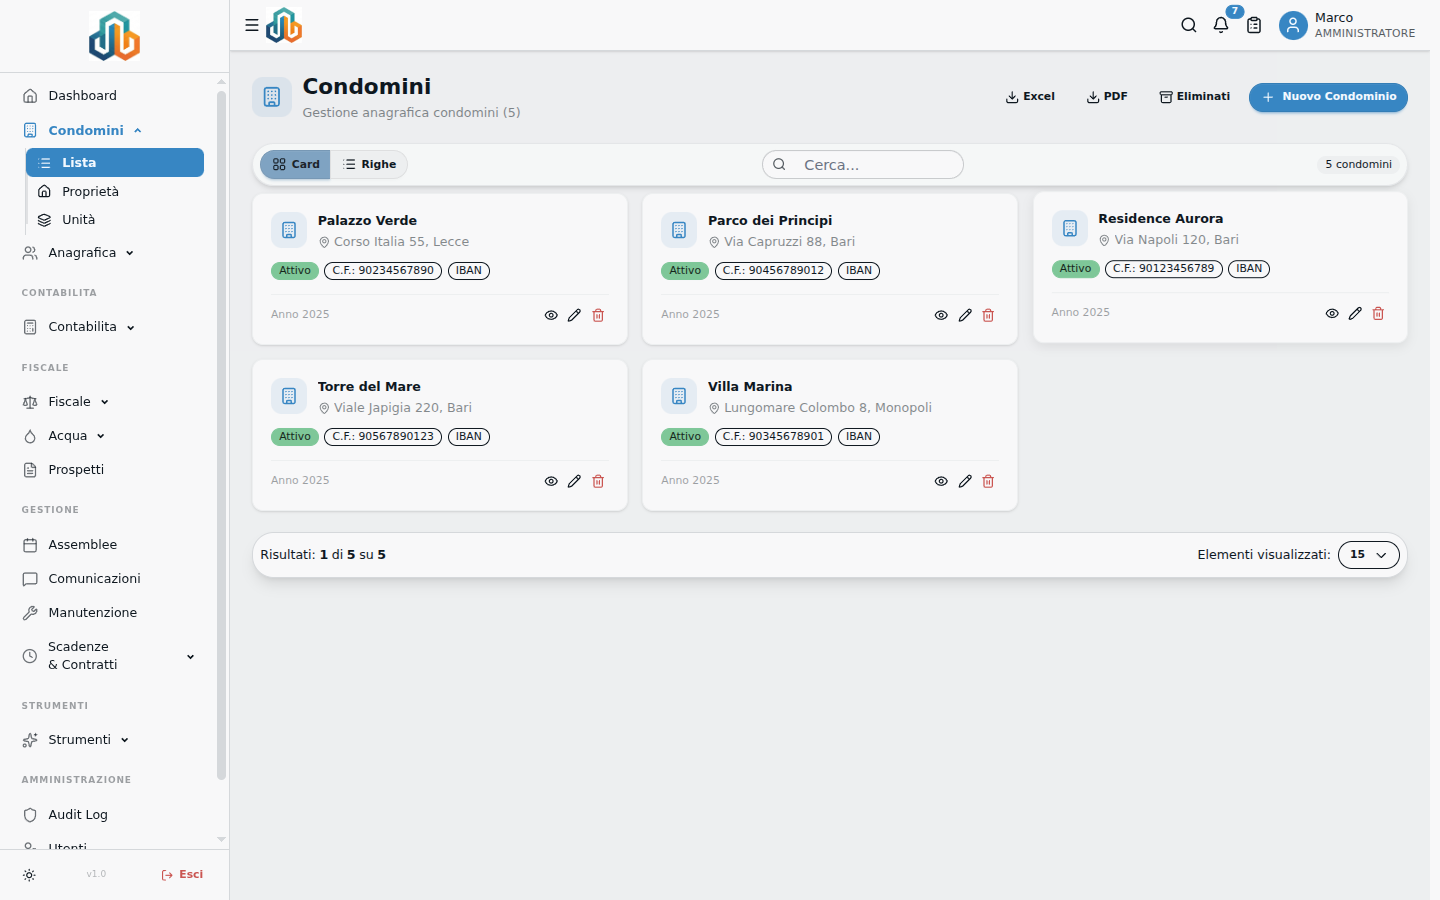This screenshot has width=1440, height=900.
Task: Click C.F.: 90456789012 badge
Action: point(773,271)
